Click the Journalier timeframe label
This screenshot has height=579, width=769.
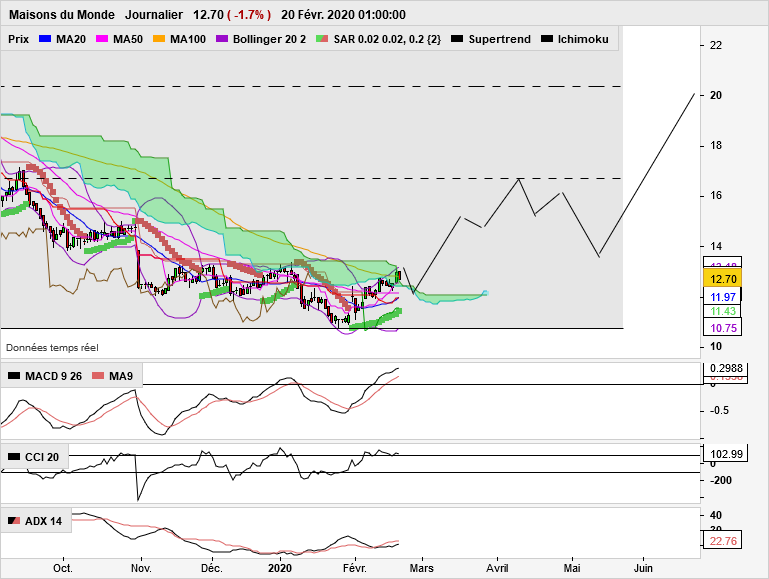click(154, 15)
